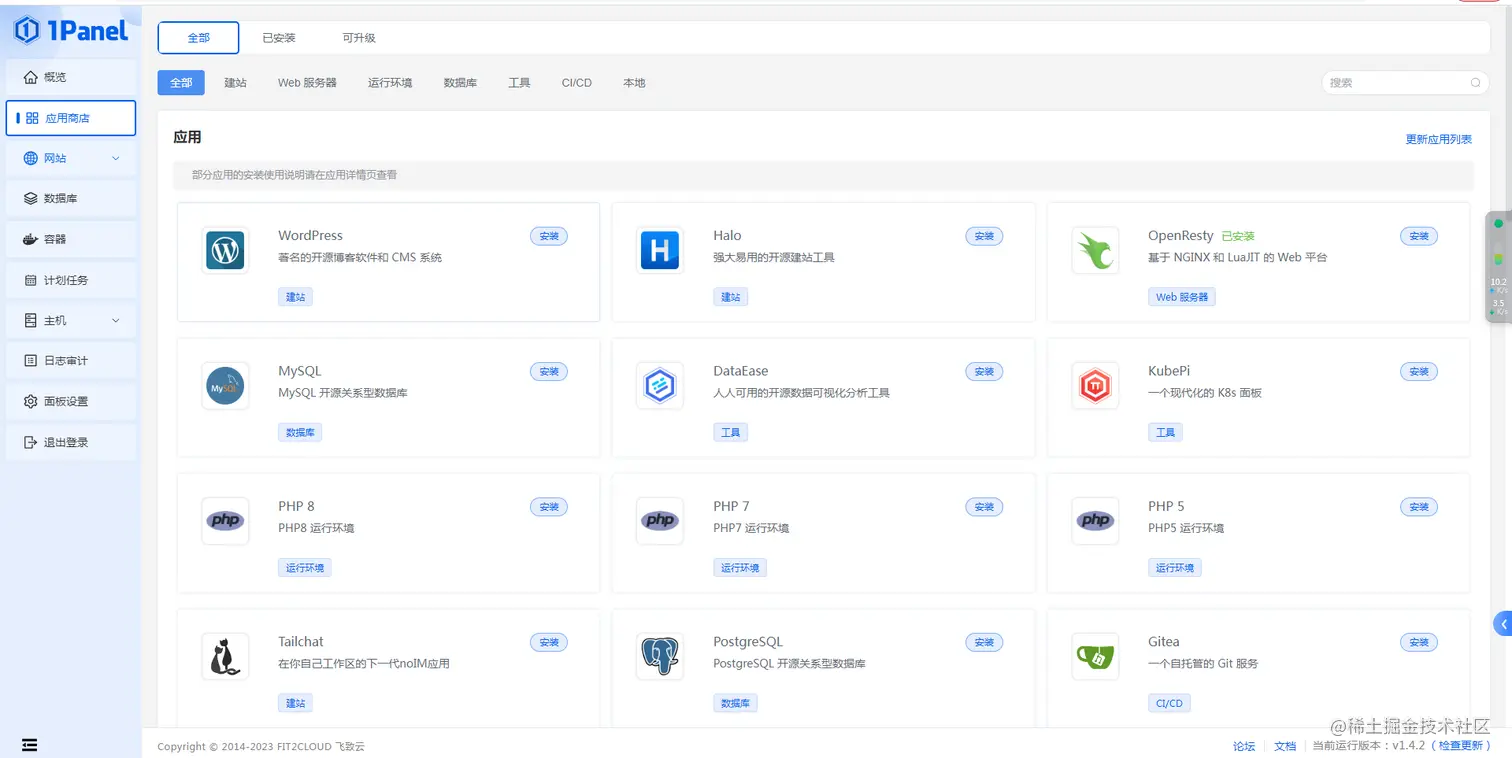The image size is (1512, 758).
Task: Filter apps by 建站 category
Action: (x=235, y=83)
